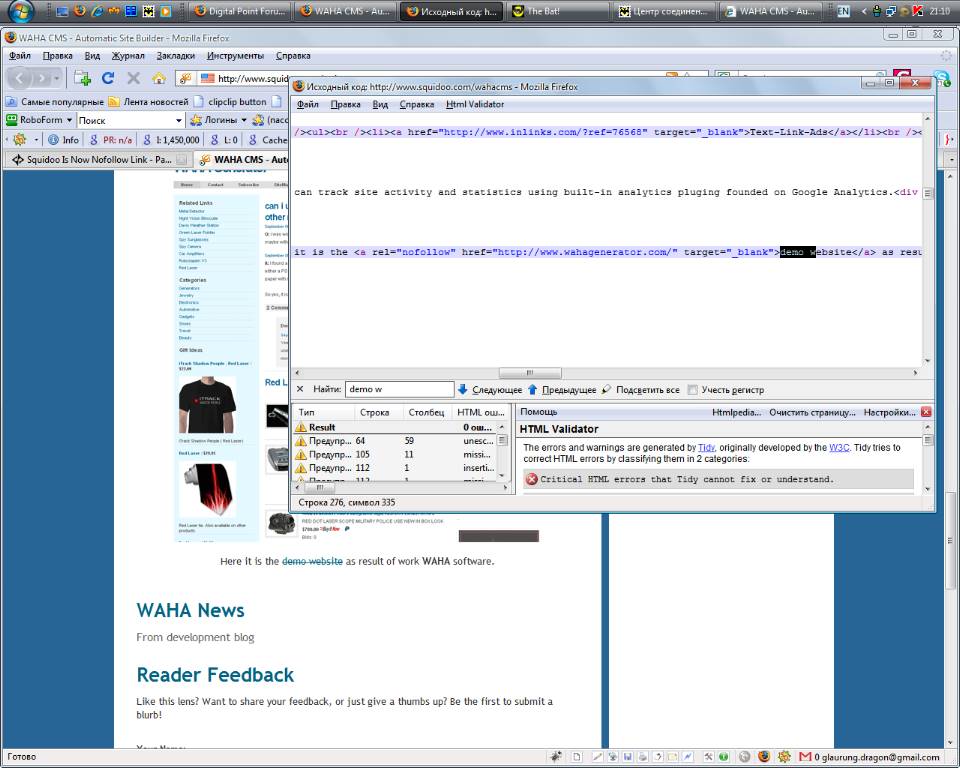Open Справка menu in source viewer window

click(416, 104)
